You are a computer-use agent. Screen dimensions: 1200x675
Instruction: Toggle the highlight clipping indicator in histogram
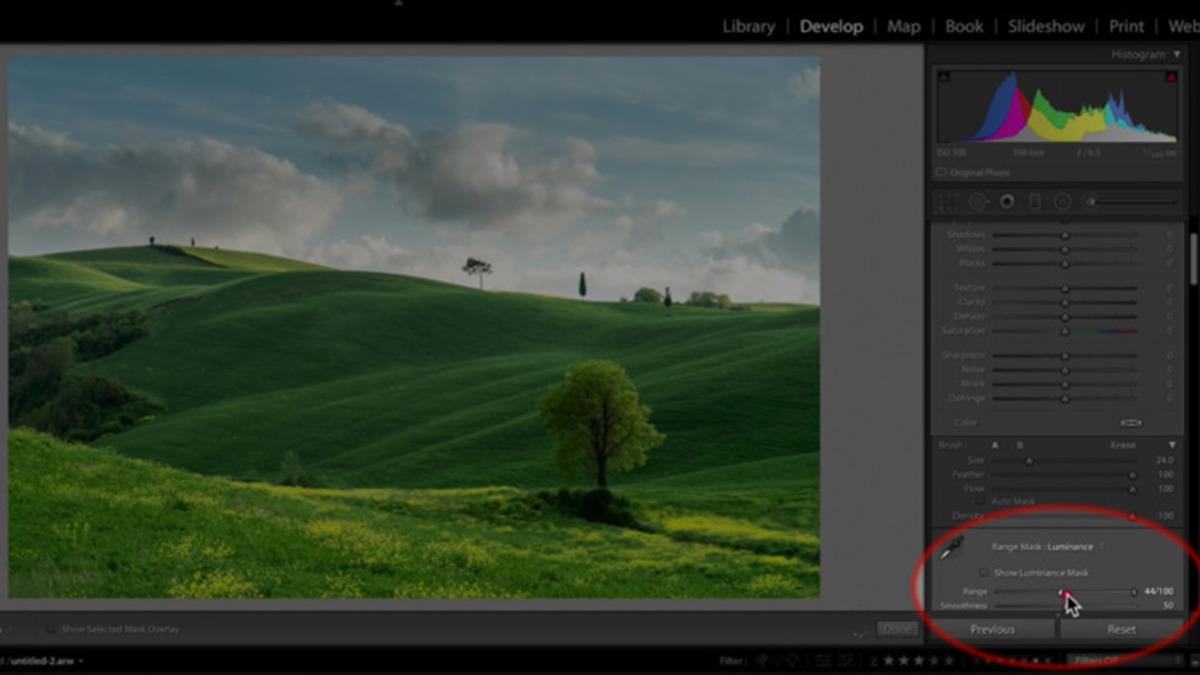point(1171,77)
